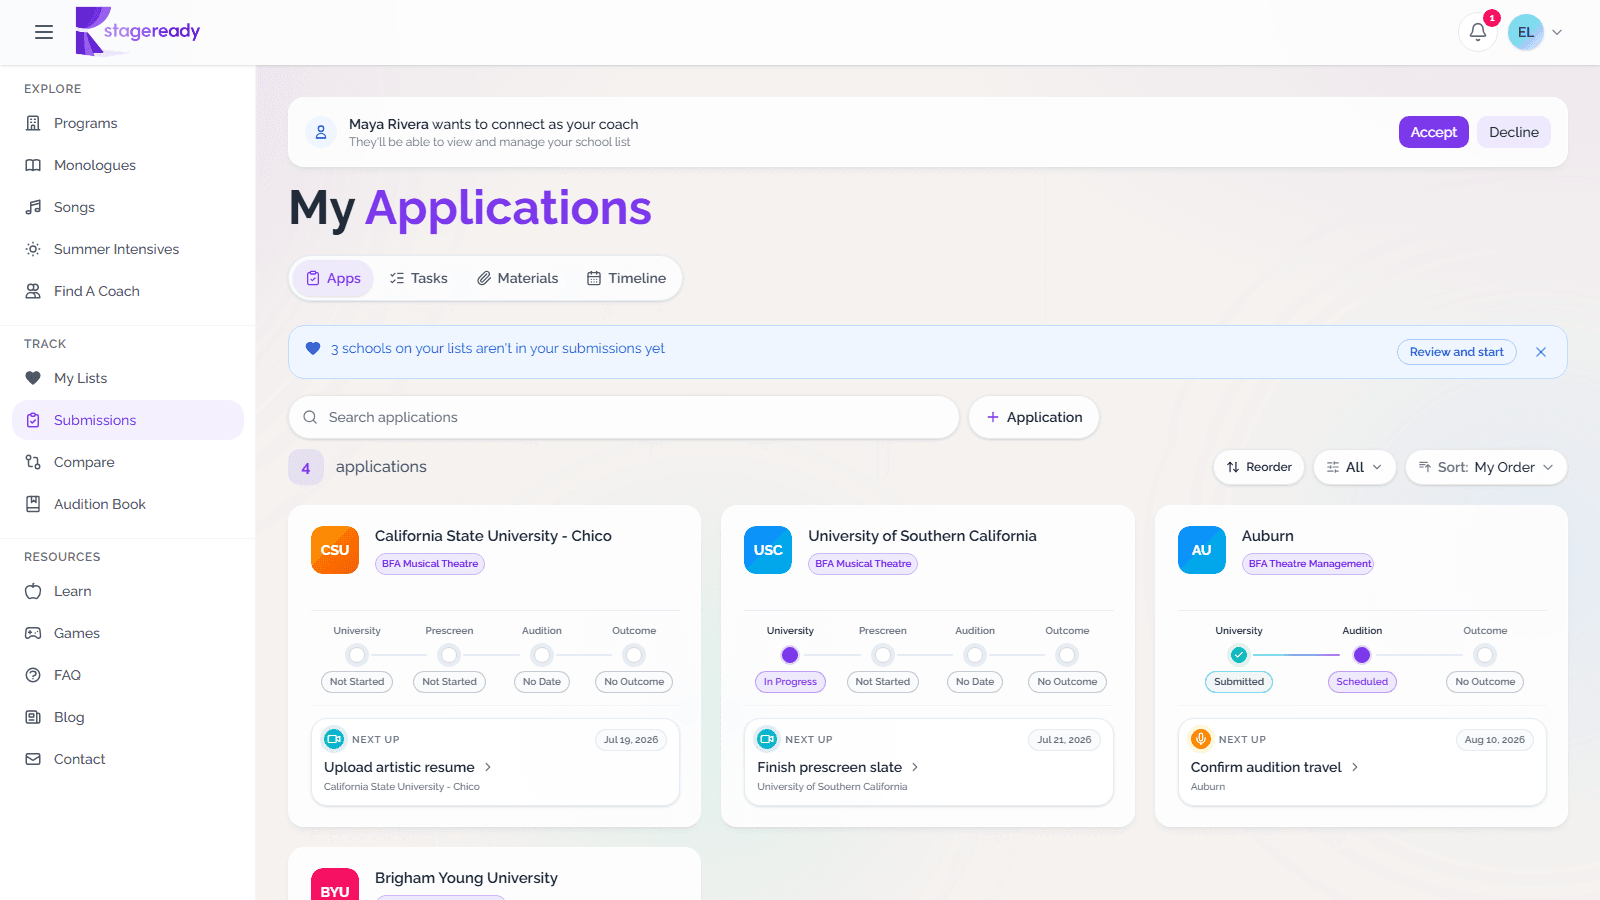Open the FAQ page
Viewport: 1600px width, 900px height.
(x=128, y=675)
